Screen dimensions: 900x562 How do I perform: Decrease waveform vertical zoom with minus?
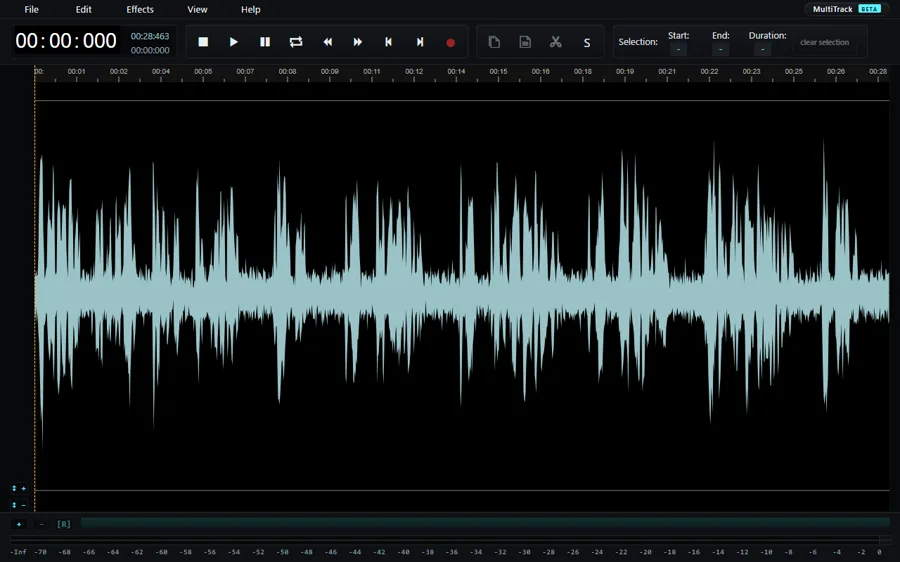tap(19, 505)
